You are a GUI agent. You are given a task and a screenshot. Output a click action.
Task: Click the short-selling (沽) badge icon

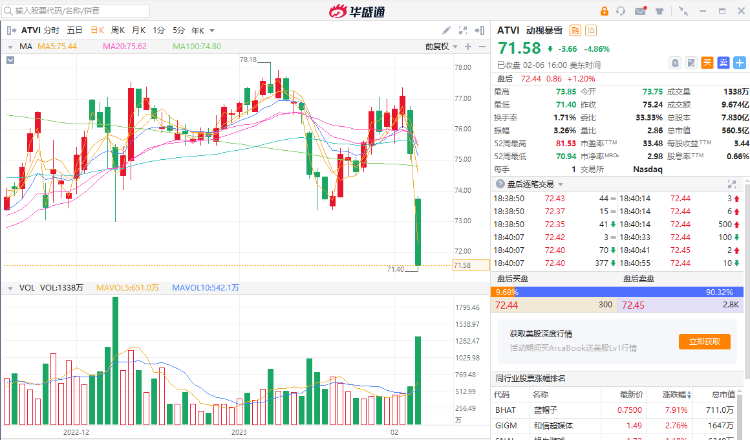click(x=591, y=31)
